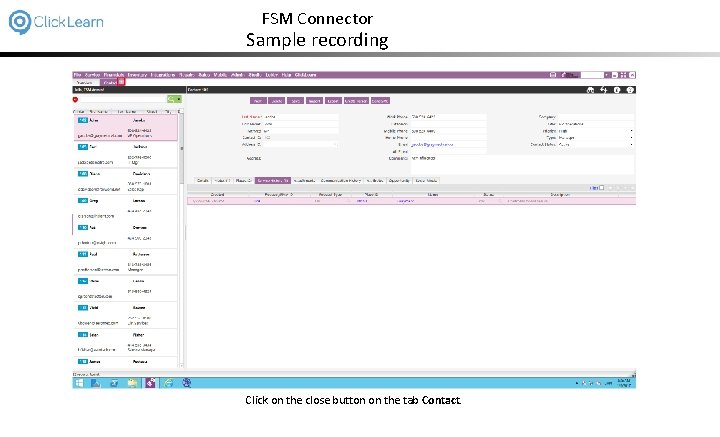This screenshot has width=720, height=437.
Task: Expand the Contact Status dropdown
Action: coord(631,145)
